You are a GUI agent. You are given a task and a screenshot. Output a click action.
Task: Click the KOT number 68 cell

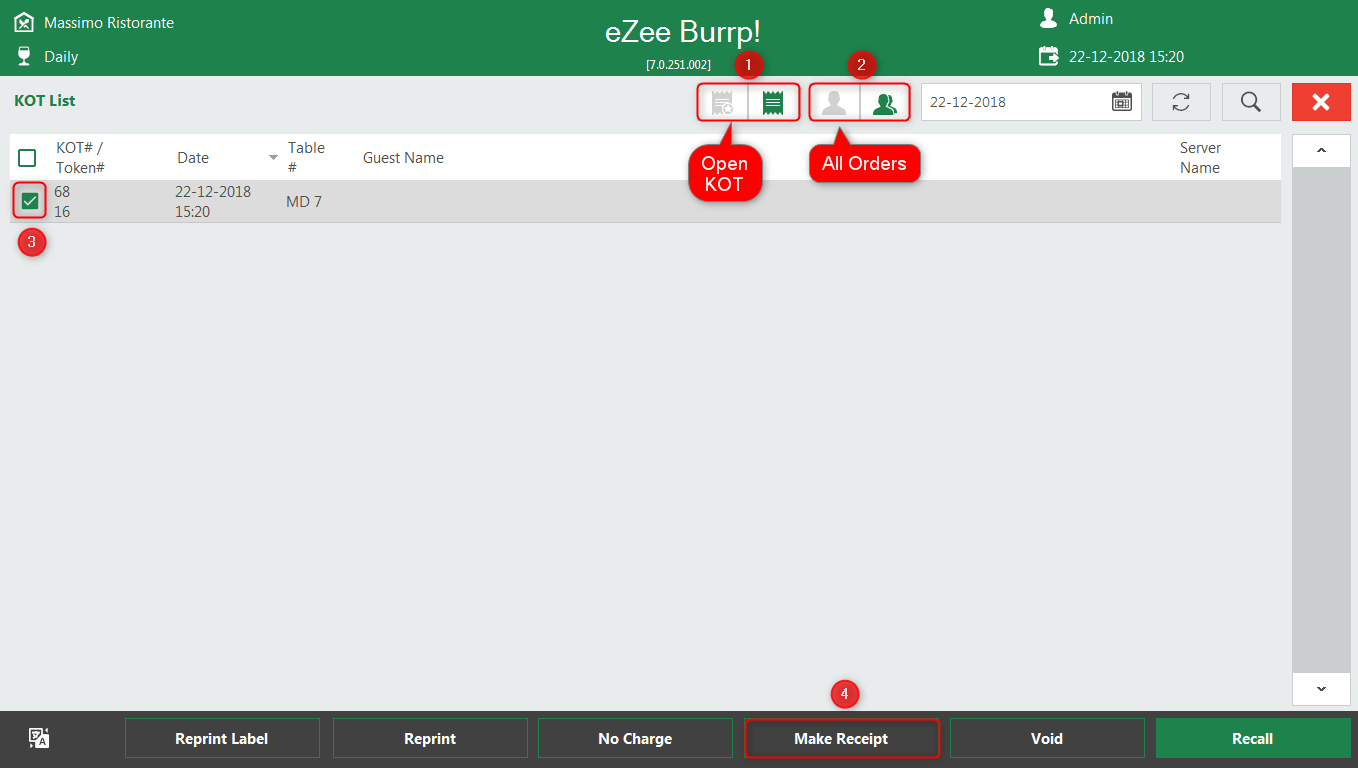click(x=62, y=192)
